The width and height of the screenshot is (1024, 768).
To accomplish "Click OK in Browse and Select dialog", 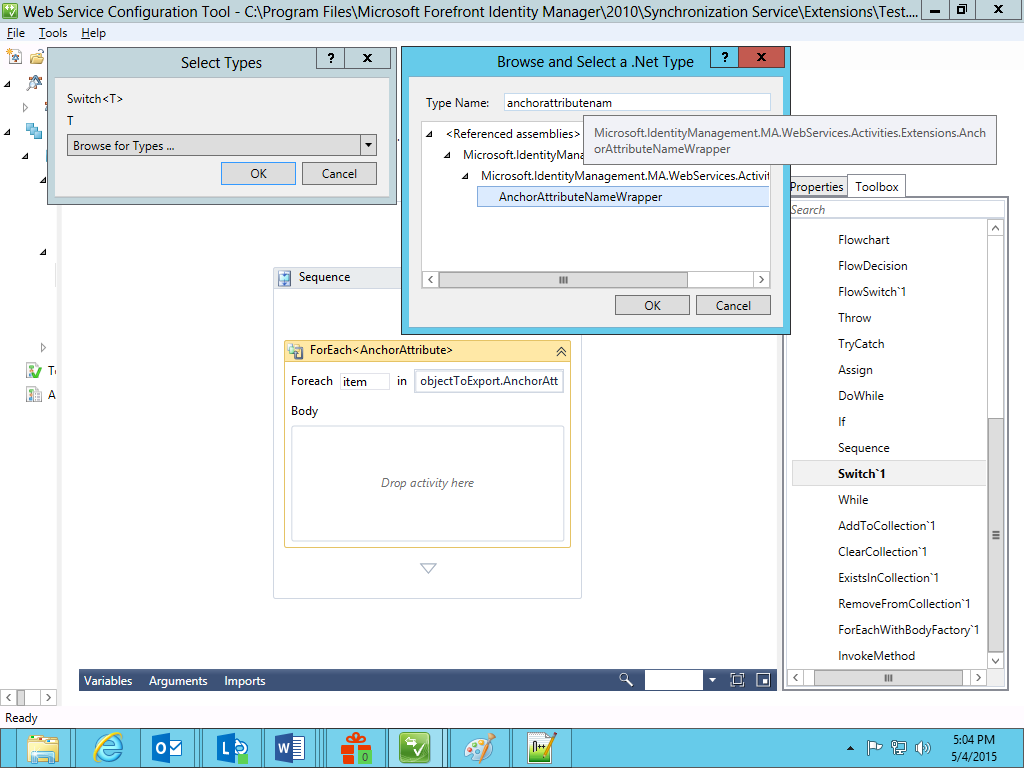I will click(652, 306).
